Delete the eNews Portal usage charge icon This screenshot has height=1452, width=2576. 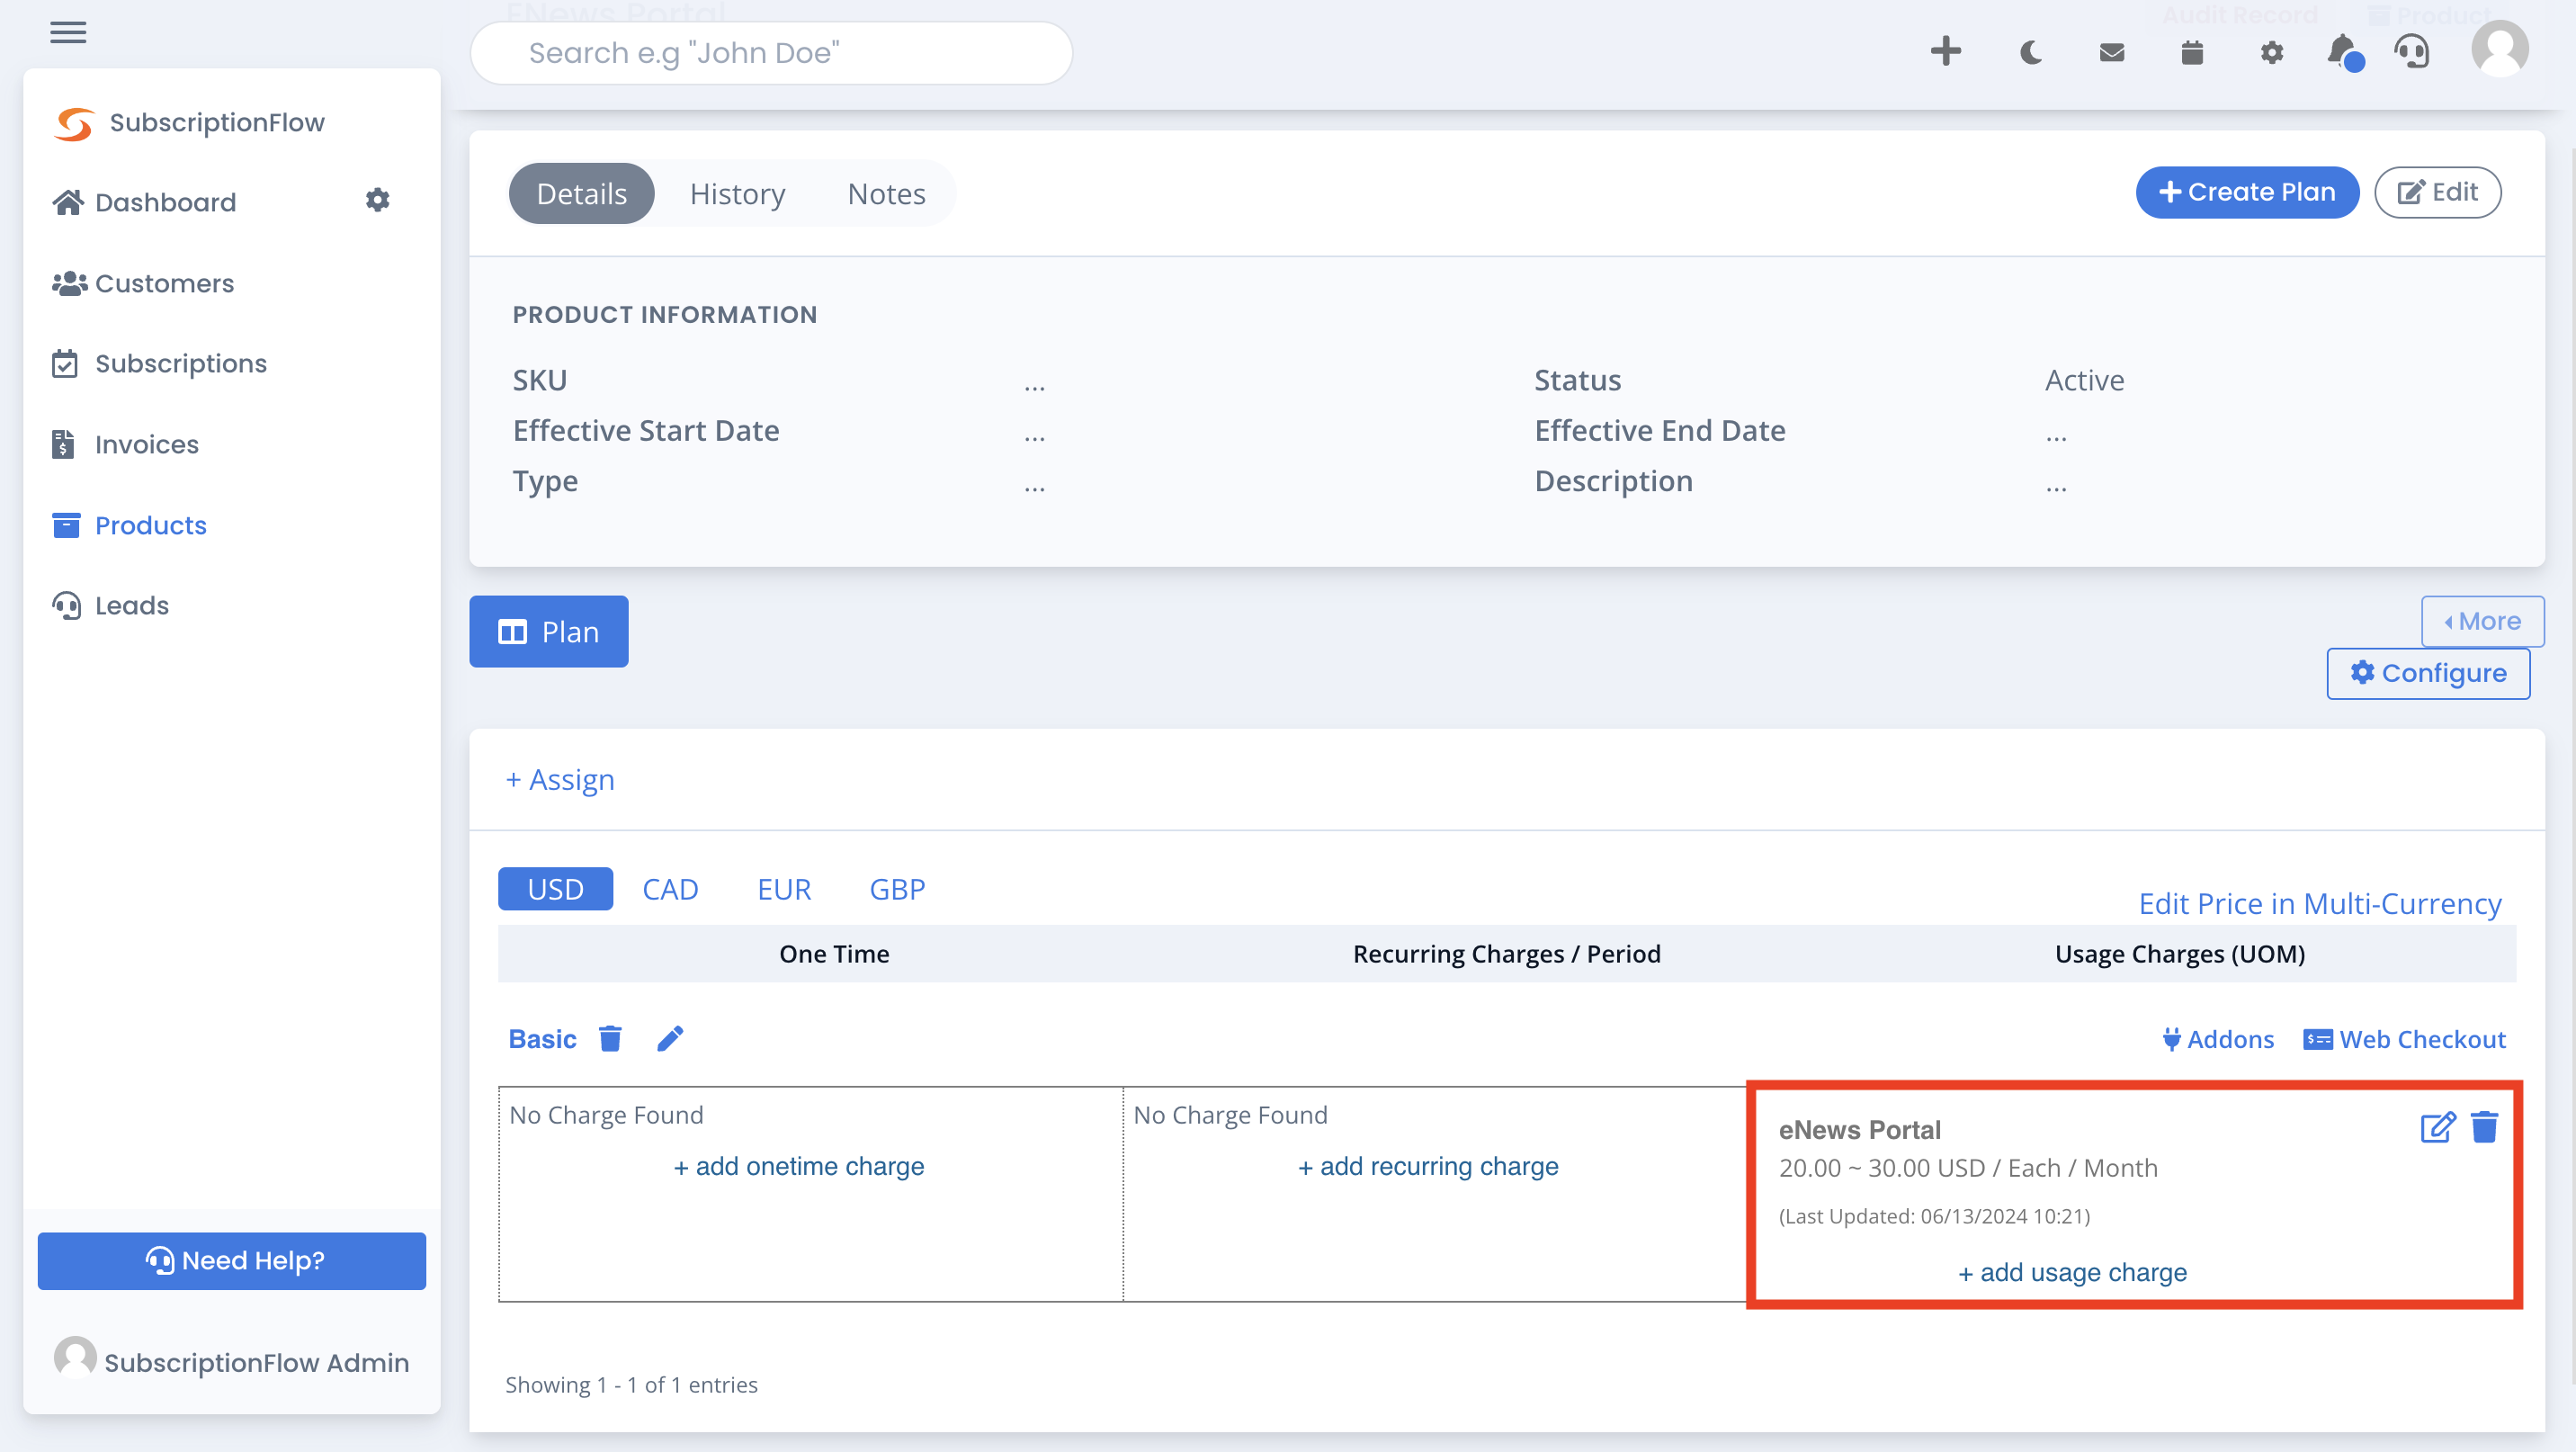click(x=2484, y=1127)
